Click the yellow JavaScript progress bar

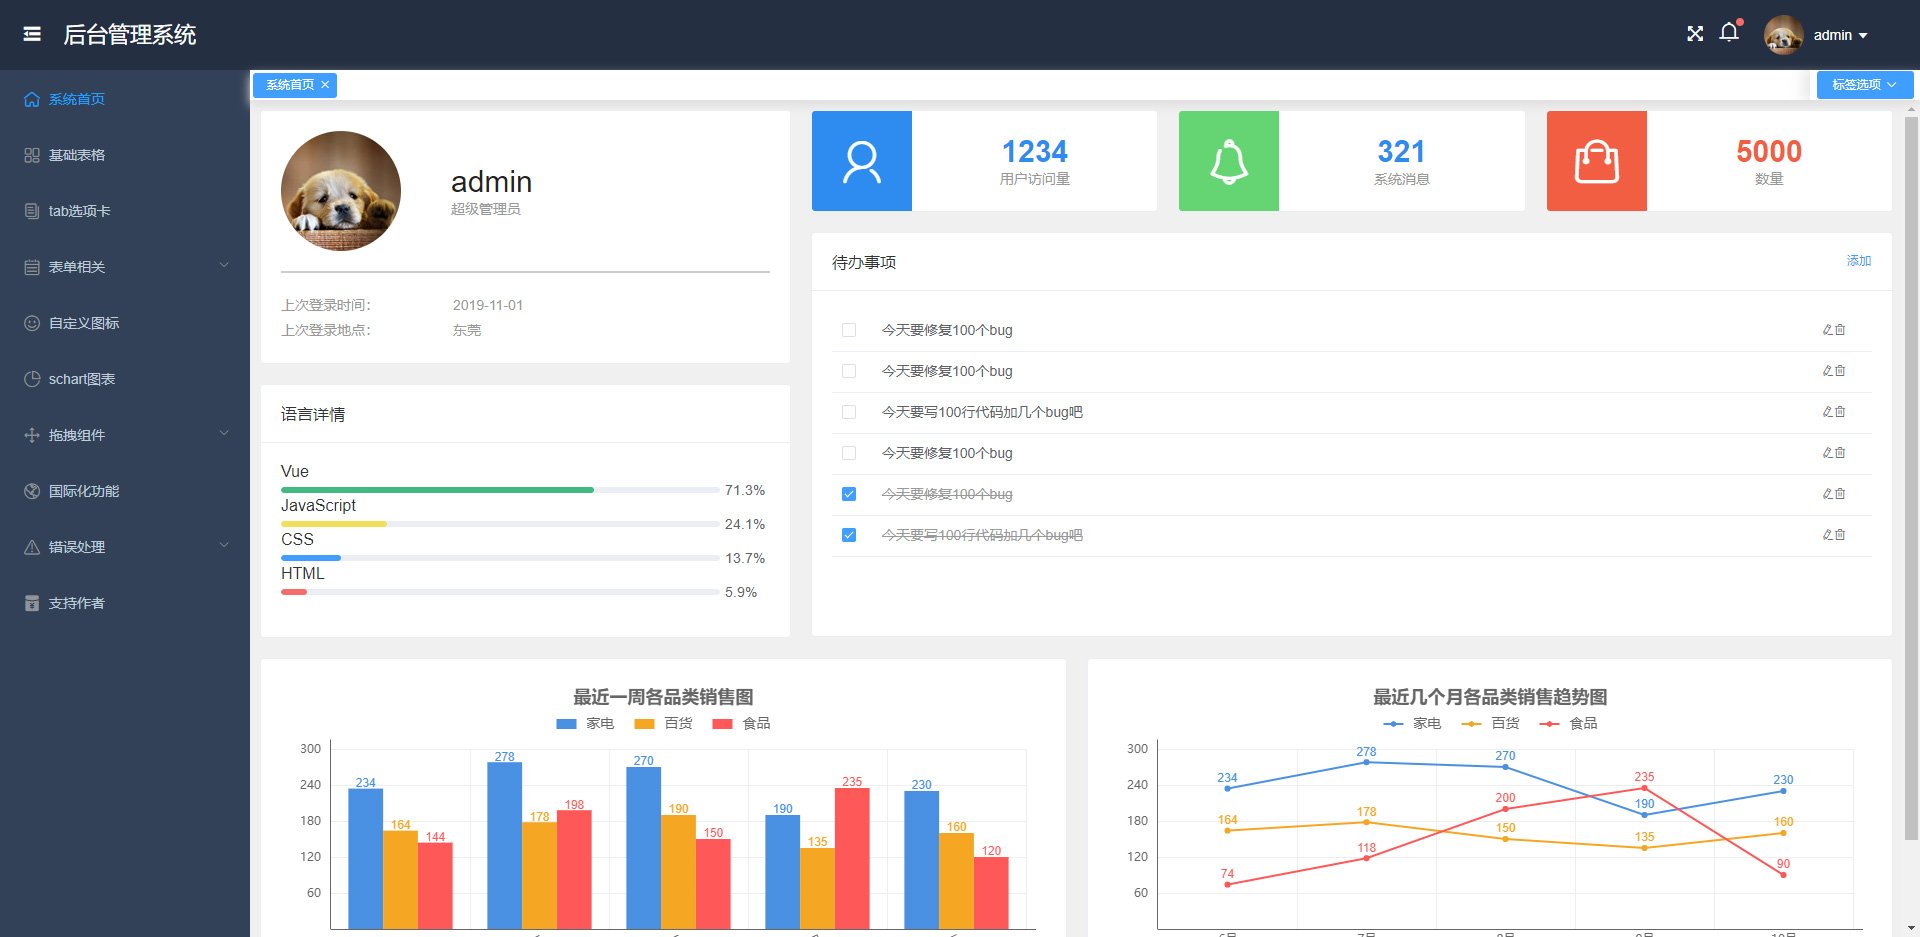point(334,524)
